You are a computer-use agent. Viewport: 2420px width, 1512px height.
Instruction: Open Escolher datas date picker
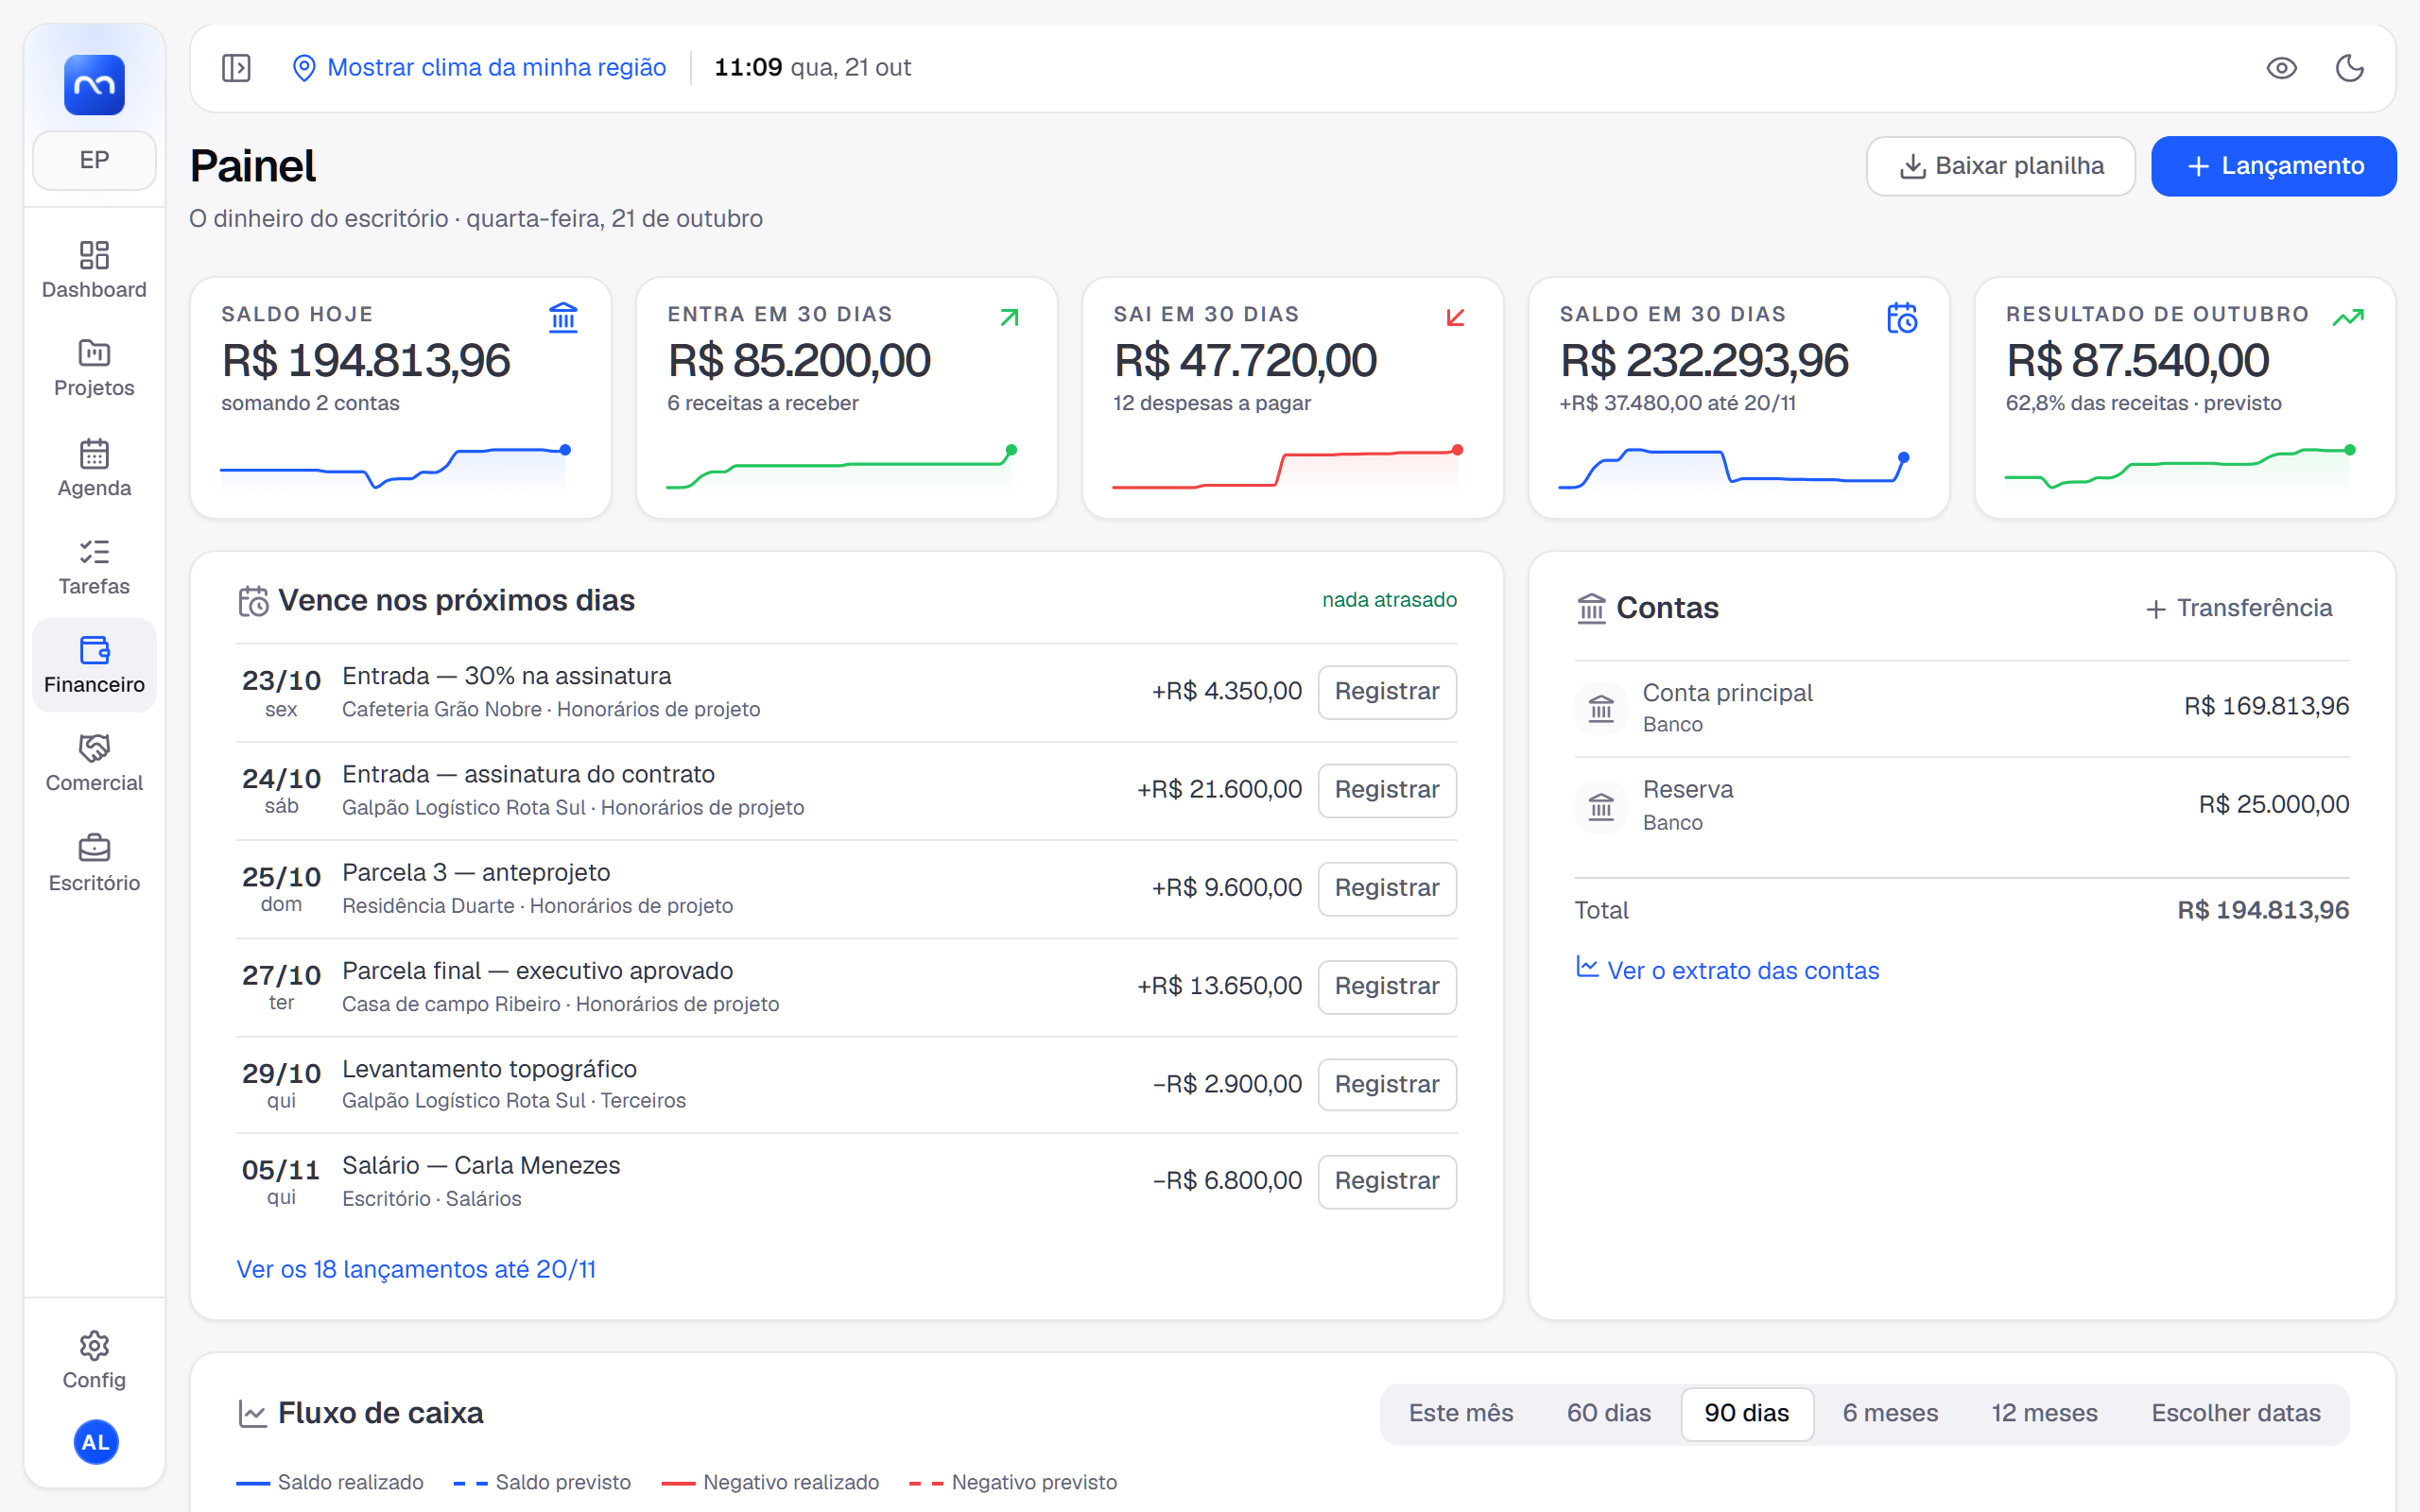pos(2235,1413)
